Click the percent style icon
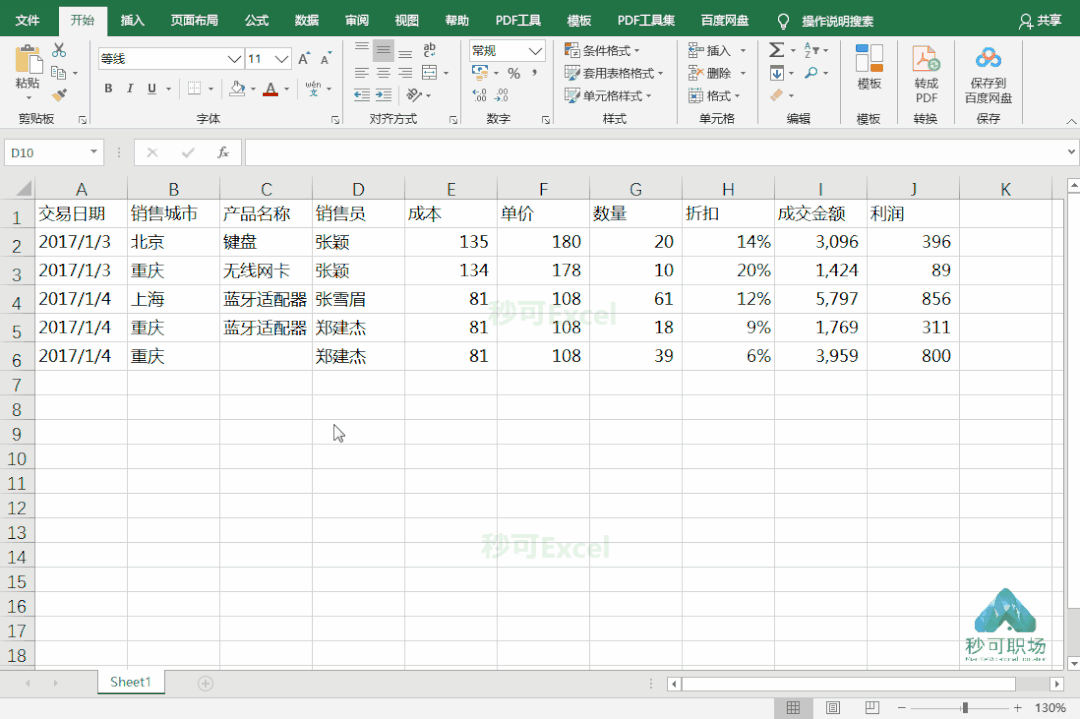1080x719 pixels. click(513, 72)
